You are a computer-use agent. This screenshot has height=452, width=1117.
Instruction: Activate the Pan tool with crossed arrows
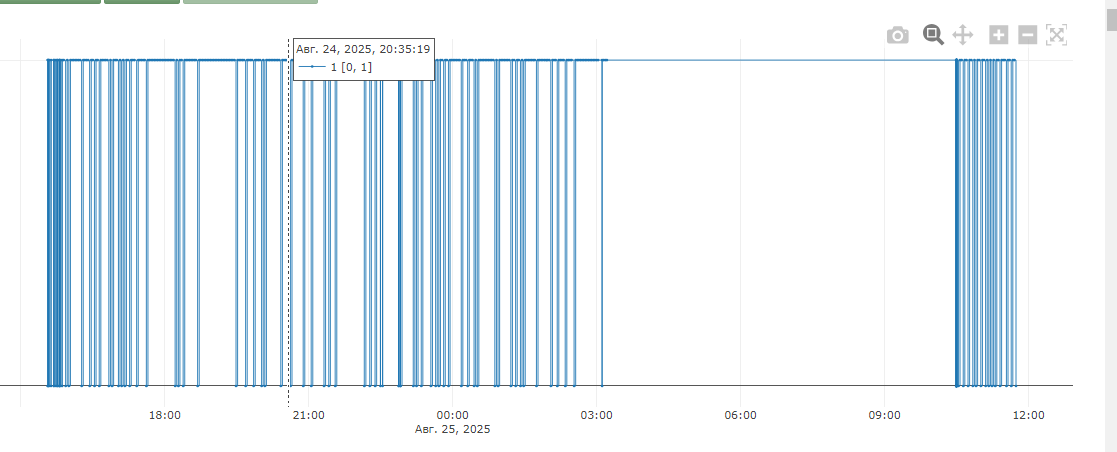pos(963,36)
